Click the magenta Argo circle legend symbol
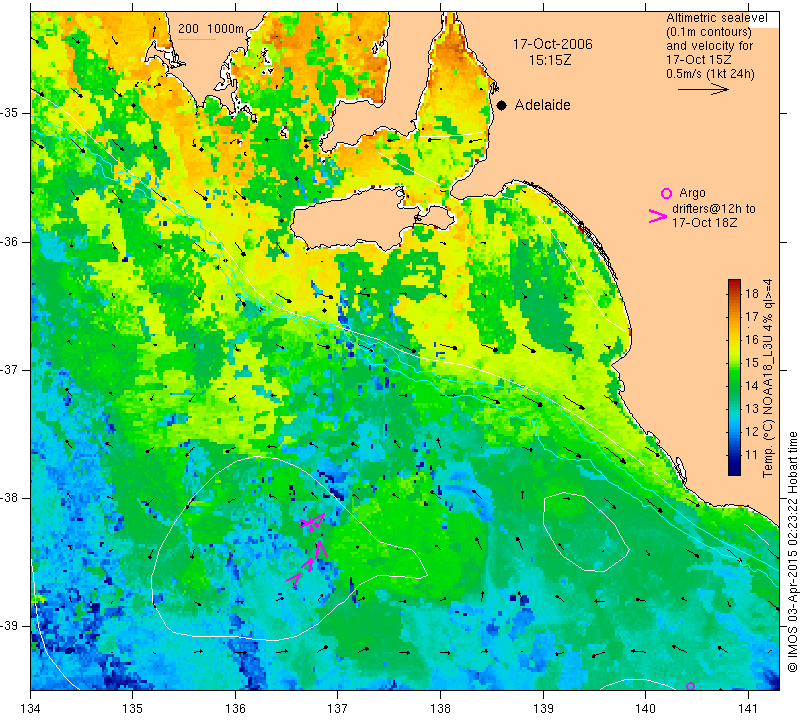Viewport: 800px width, 720px height. (666, 193)
